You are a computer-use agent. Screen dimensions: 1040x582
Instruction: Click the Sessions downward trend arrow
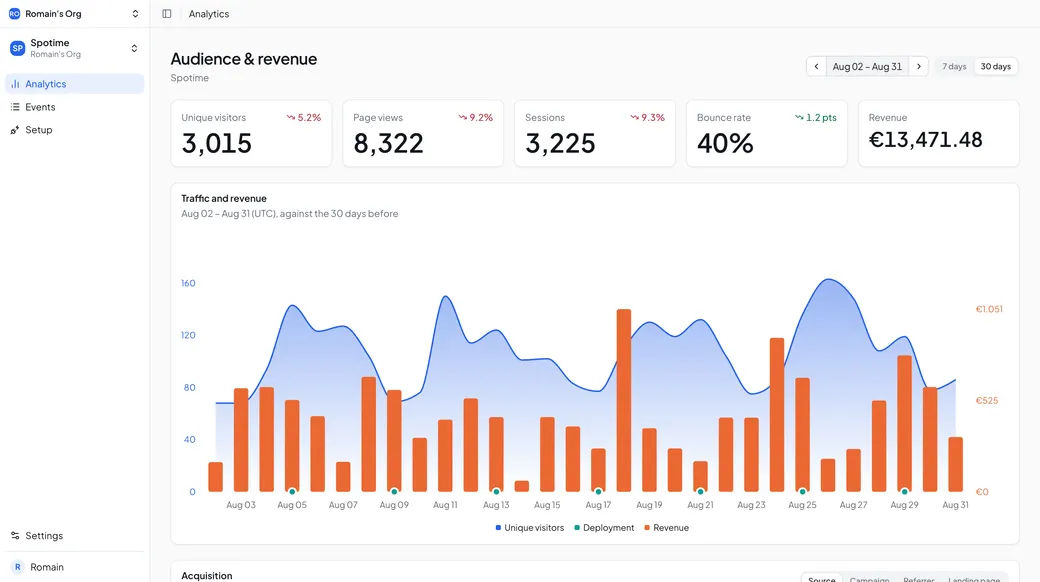click(634, 117)
